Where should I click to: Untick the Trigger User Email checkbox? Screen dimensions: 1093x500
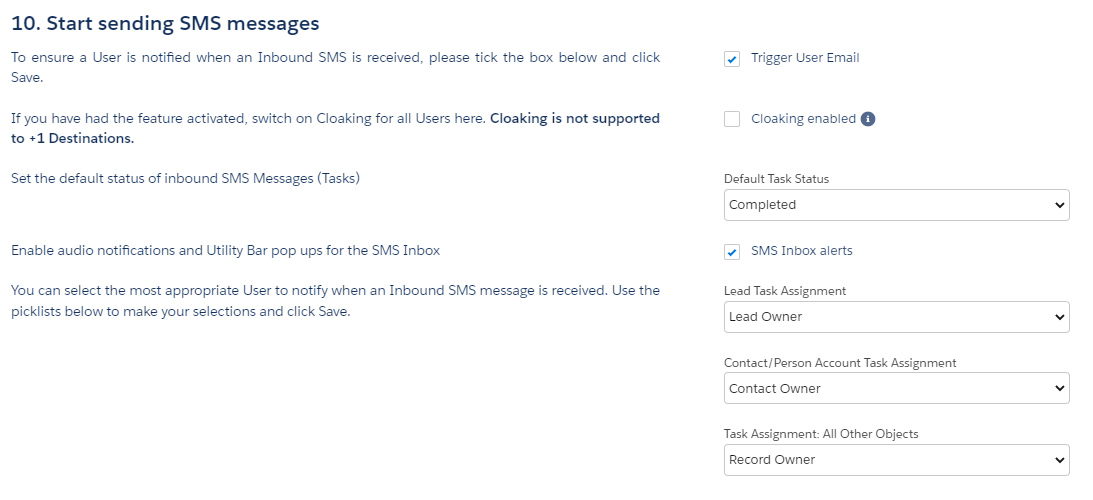732,59
